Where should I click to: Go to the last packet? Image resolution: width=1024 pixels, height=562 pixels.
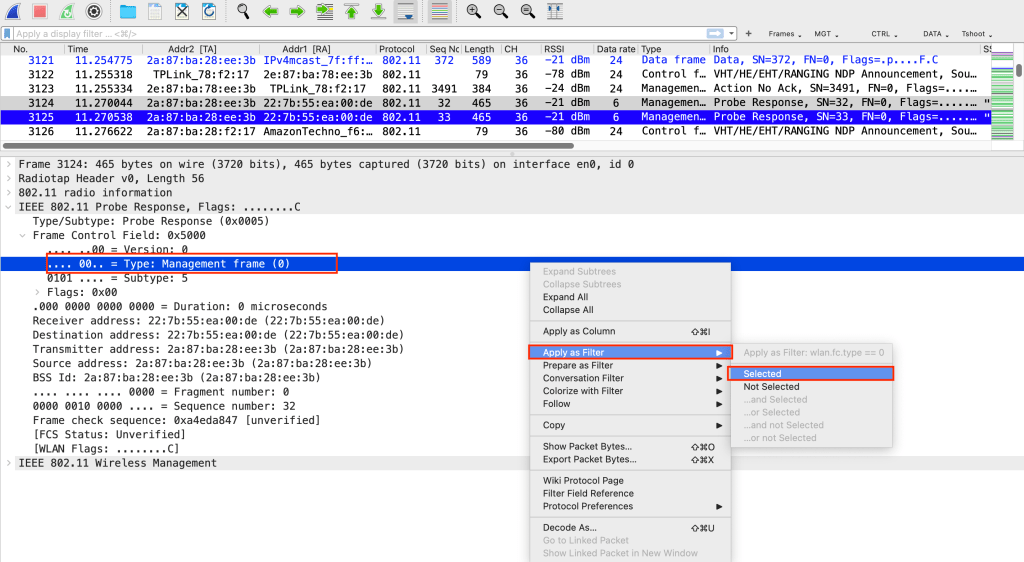click(x=379, y=12)
